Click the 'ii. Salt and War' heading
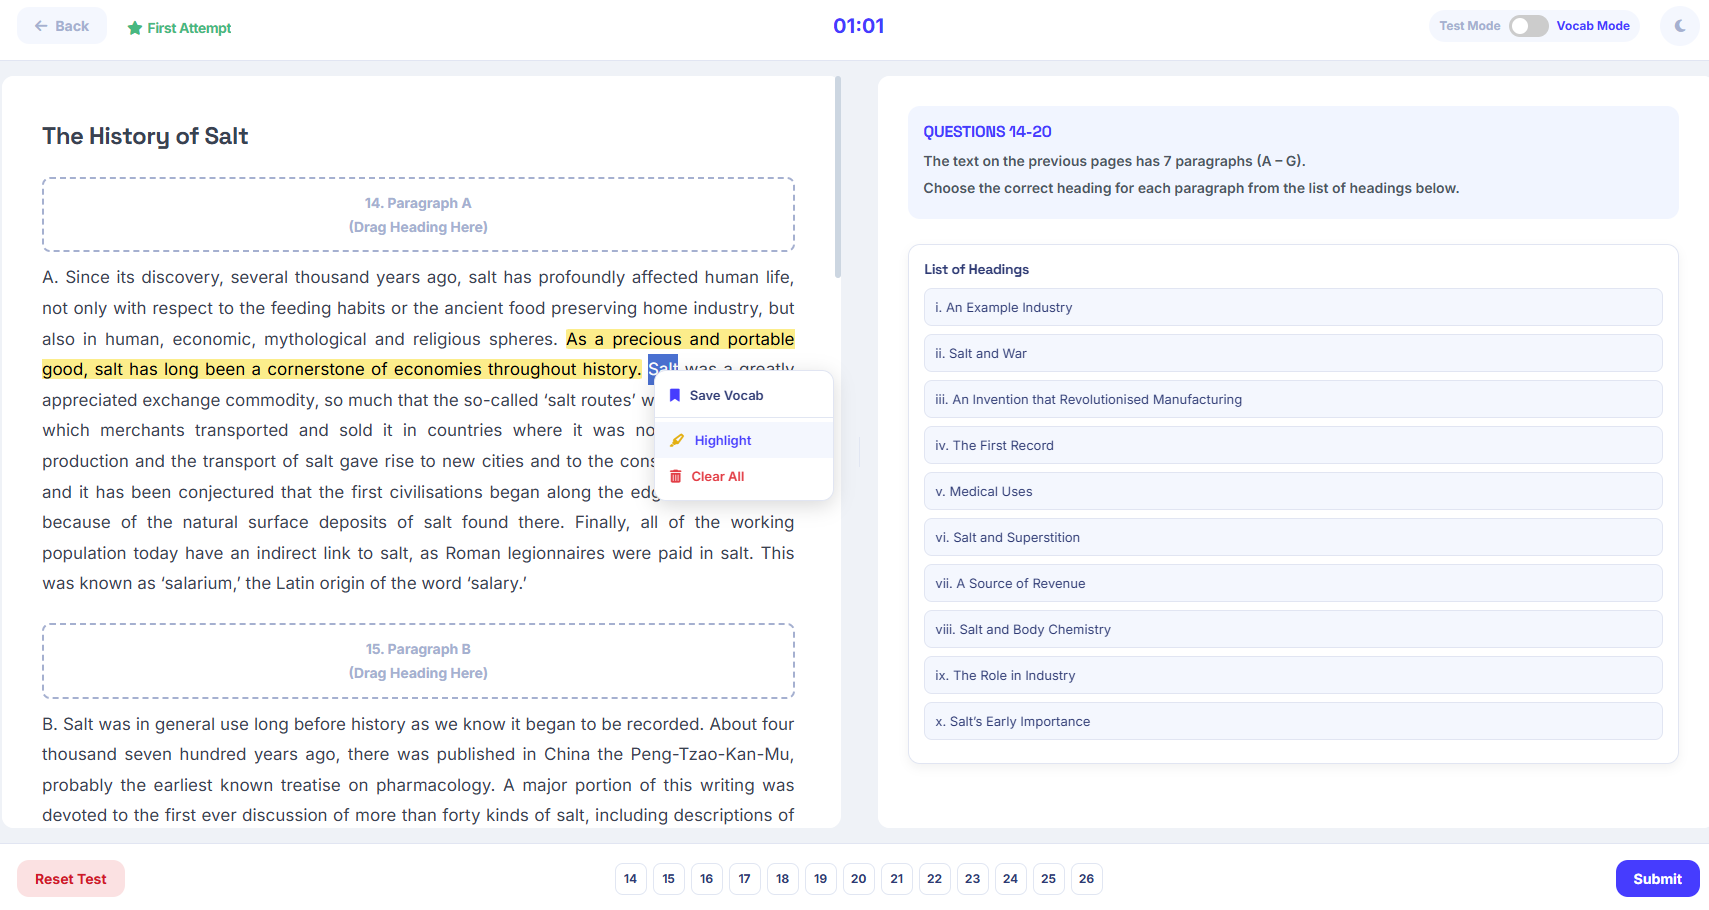 (1292, 353)
